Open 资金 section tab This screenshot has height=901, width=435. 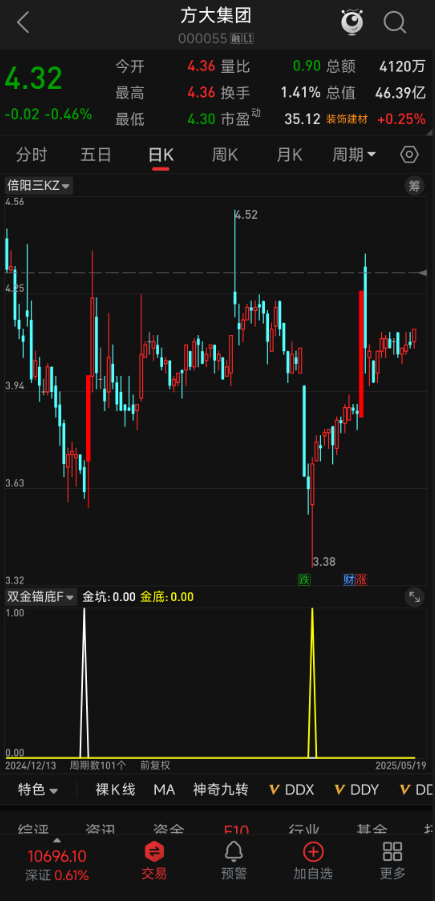[168, 830]
